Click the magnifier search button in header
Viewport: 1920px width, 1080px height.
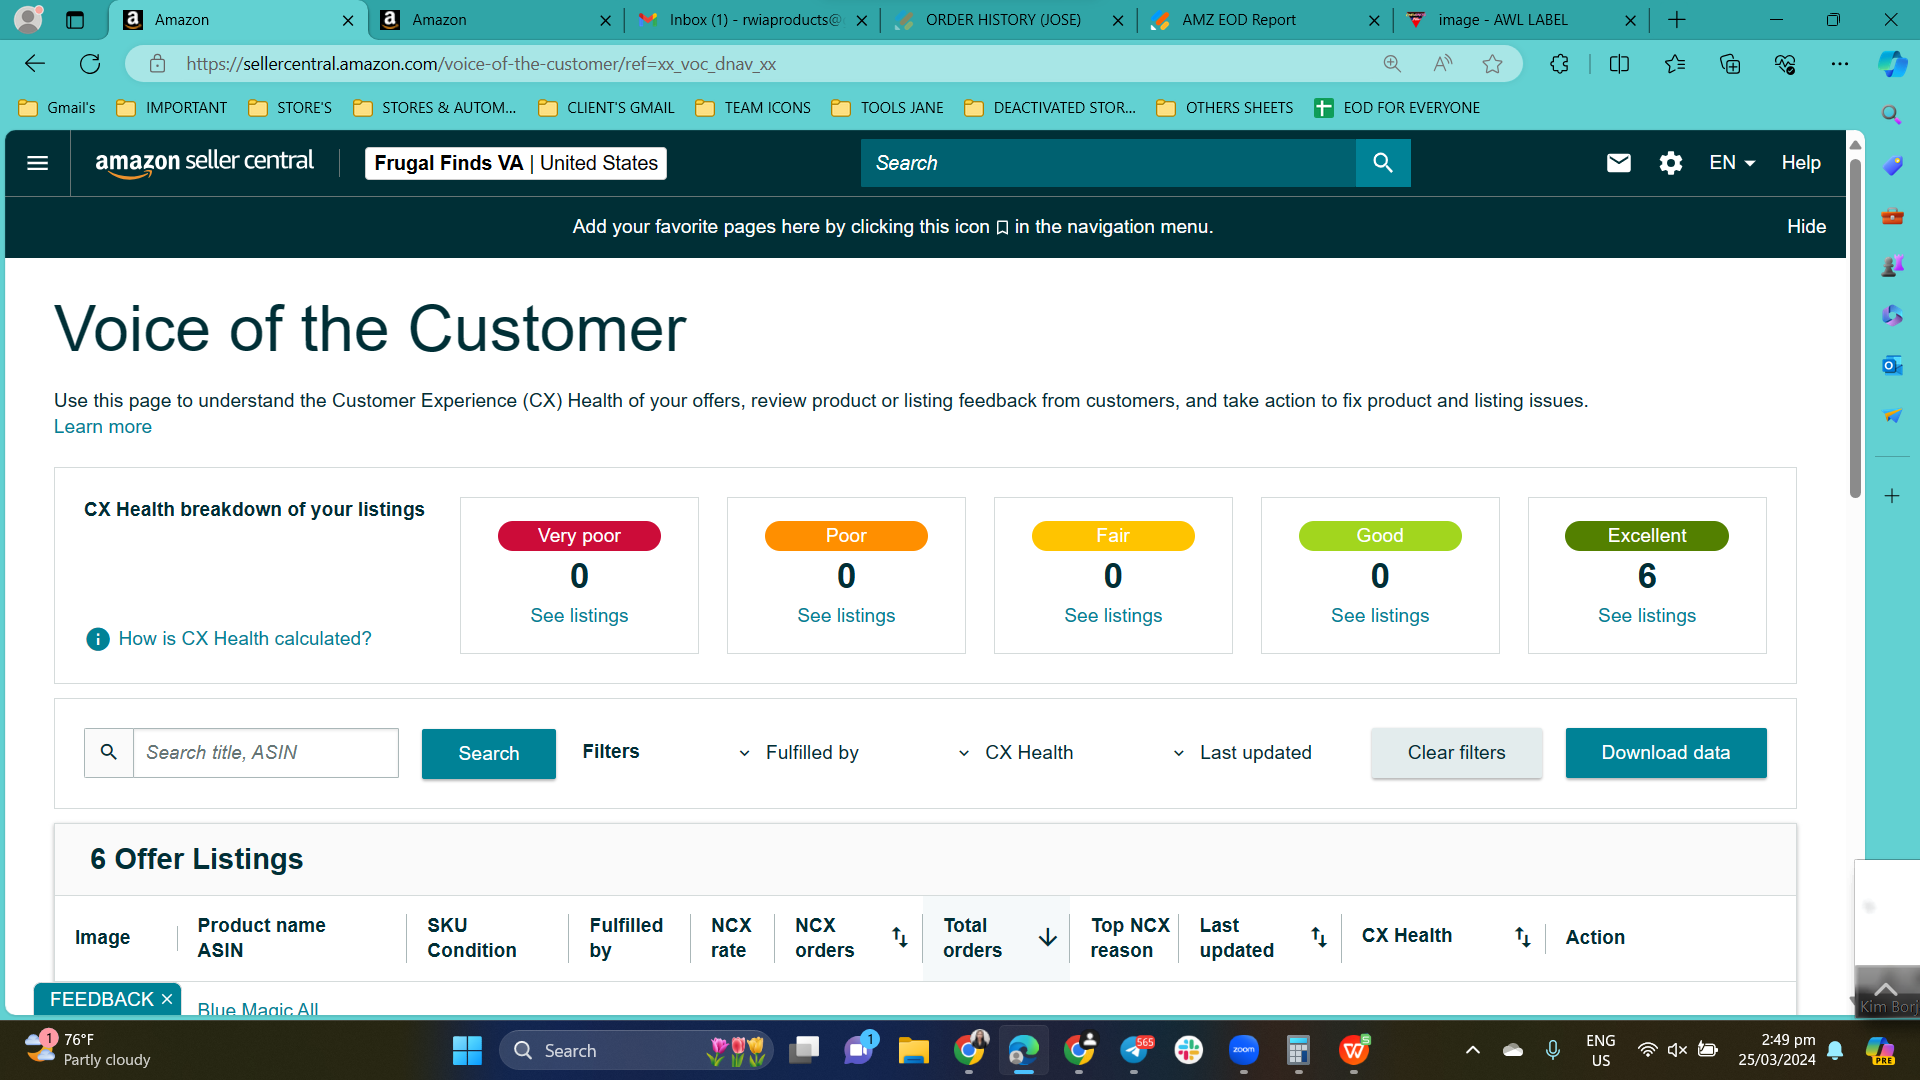click(x=1383, y=163)
